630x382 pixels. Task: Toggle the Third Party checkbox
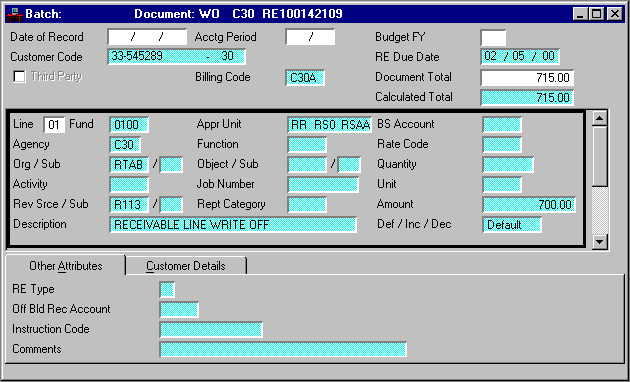coord(19,76)
